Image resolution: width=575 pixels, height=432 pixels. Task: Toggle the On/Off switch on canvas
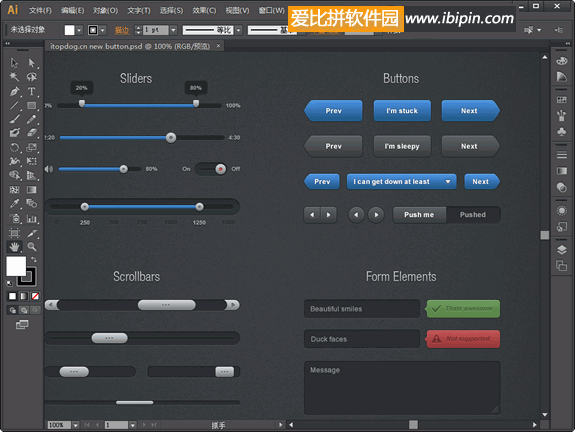coord(210,169)
